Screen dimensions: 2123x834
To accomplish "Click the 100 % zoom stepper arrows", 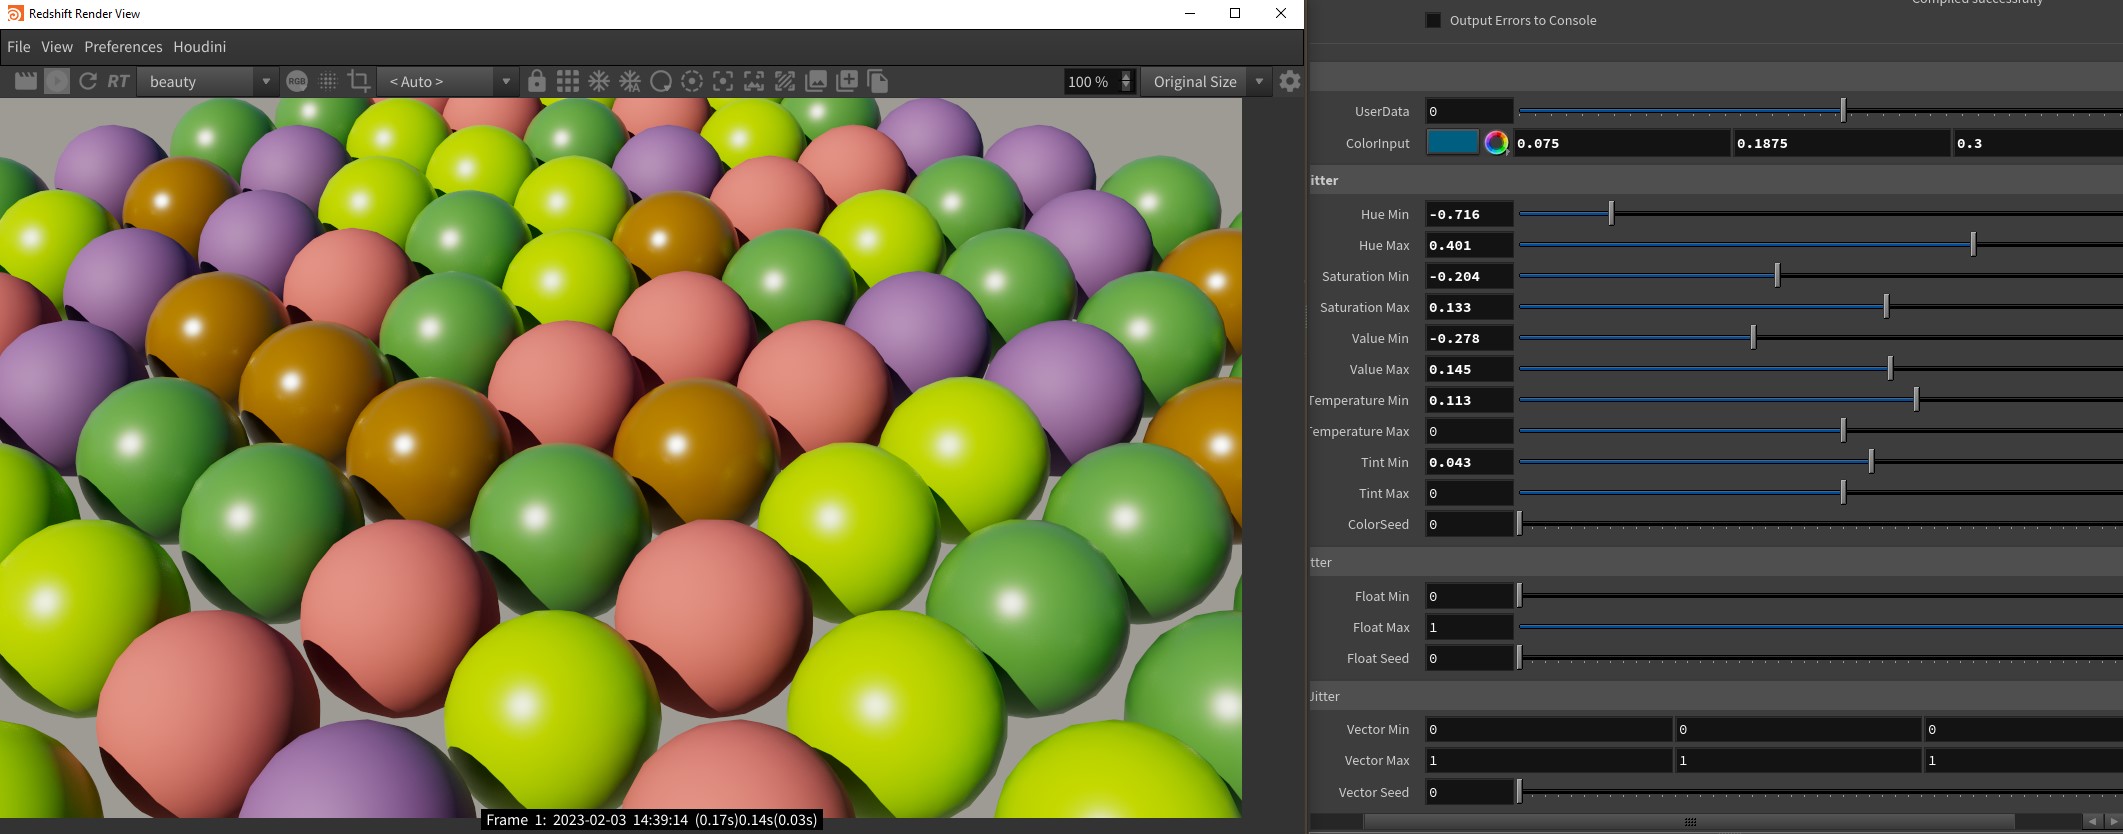I will (x=1126, y=82).
